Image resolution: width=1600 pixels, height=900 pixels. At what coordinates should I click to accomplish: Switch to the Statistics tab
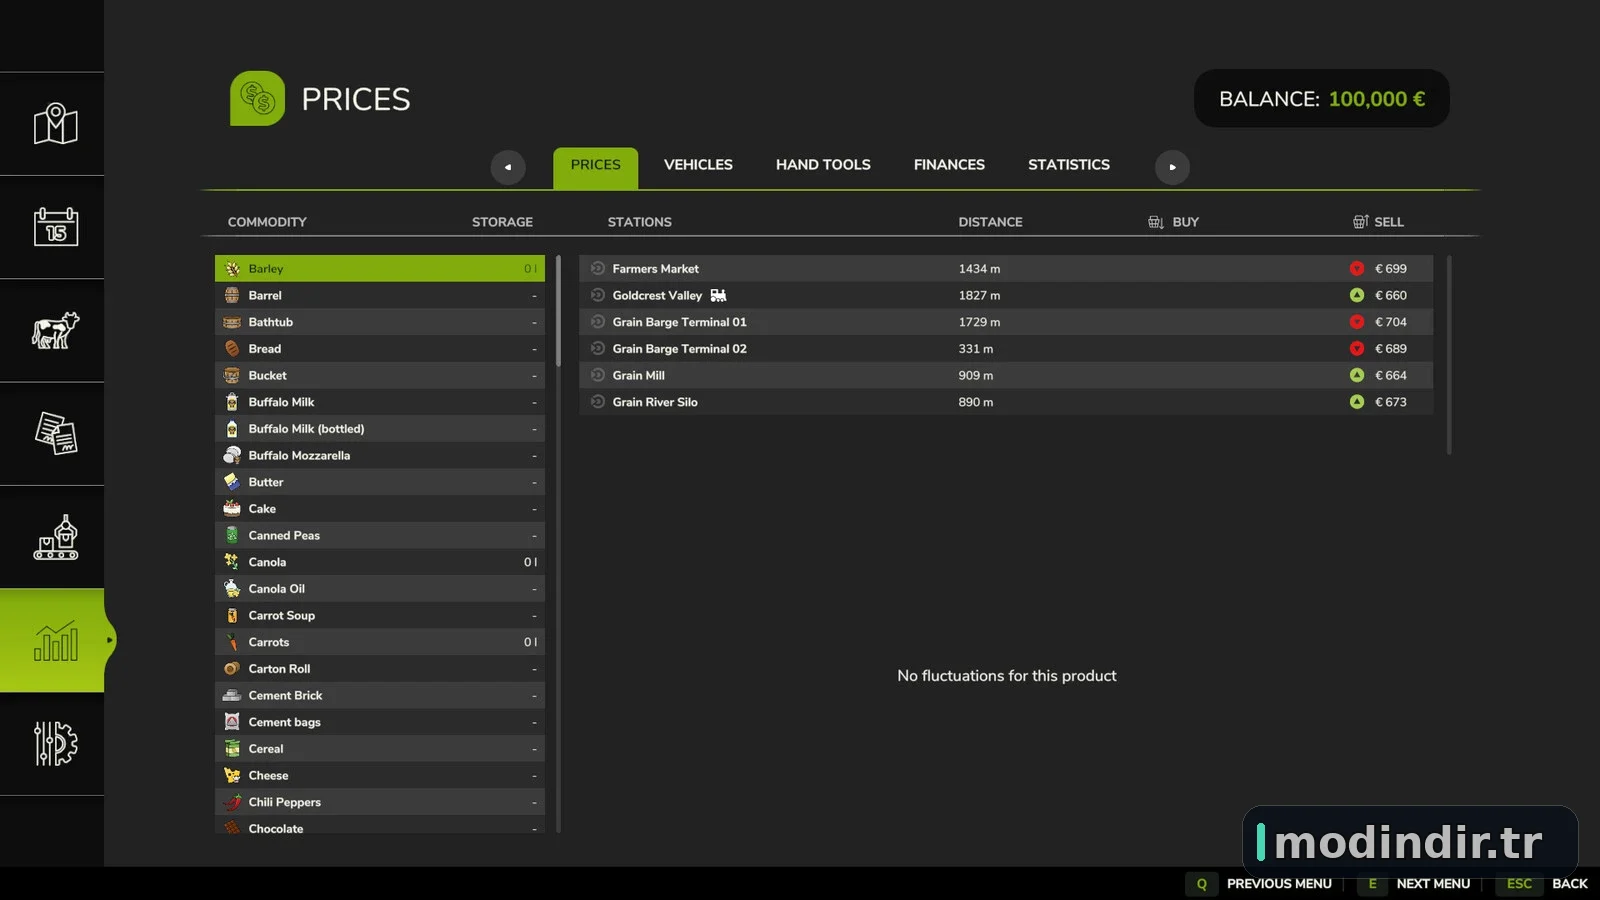tap(1069, 165)
